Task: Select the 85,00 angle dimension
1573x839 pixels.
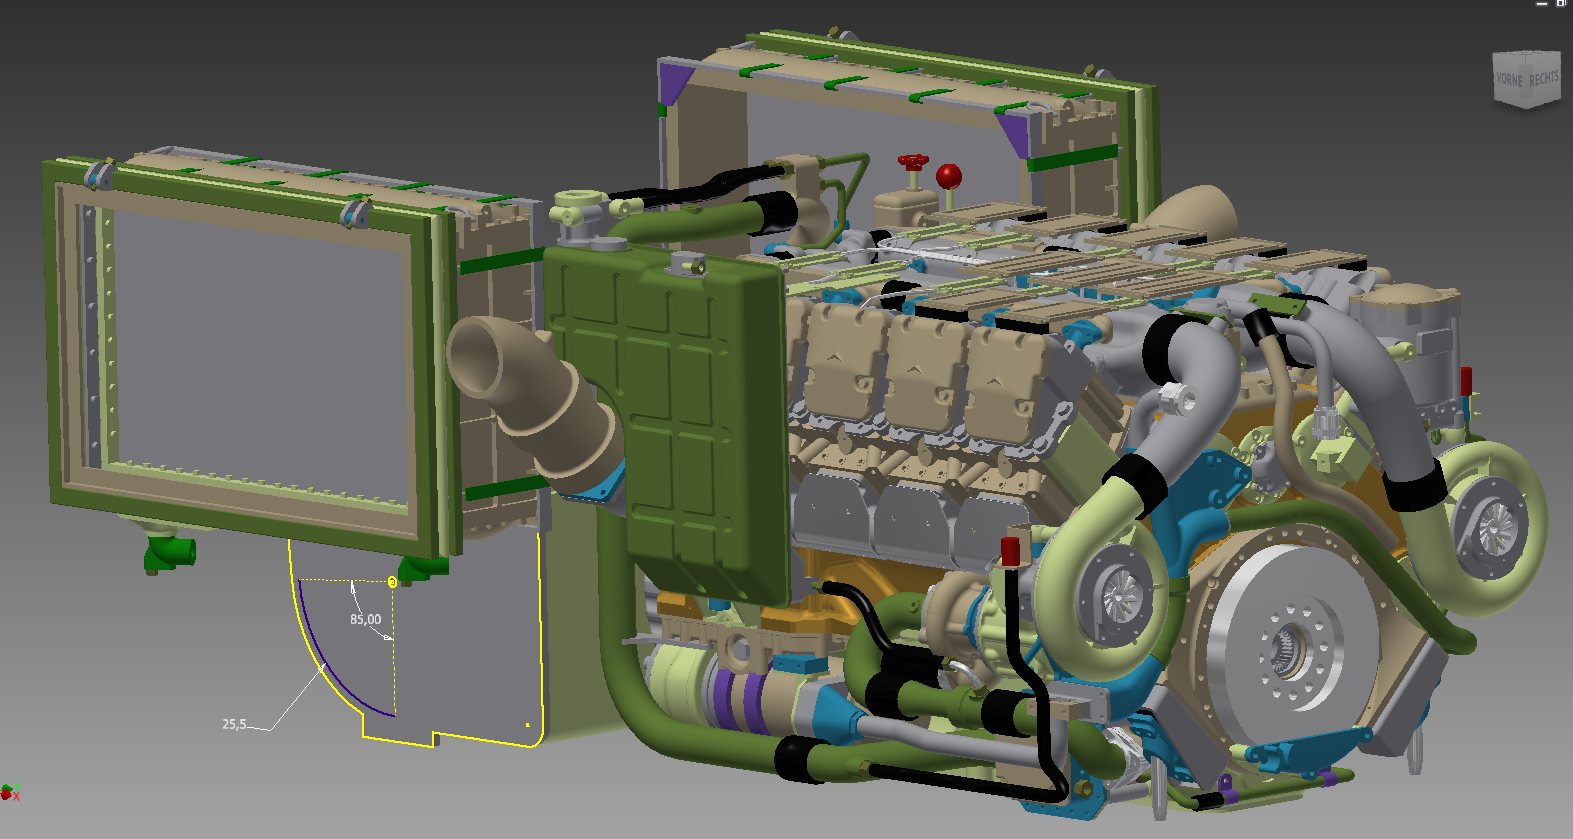Action: point(365,619)
